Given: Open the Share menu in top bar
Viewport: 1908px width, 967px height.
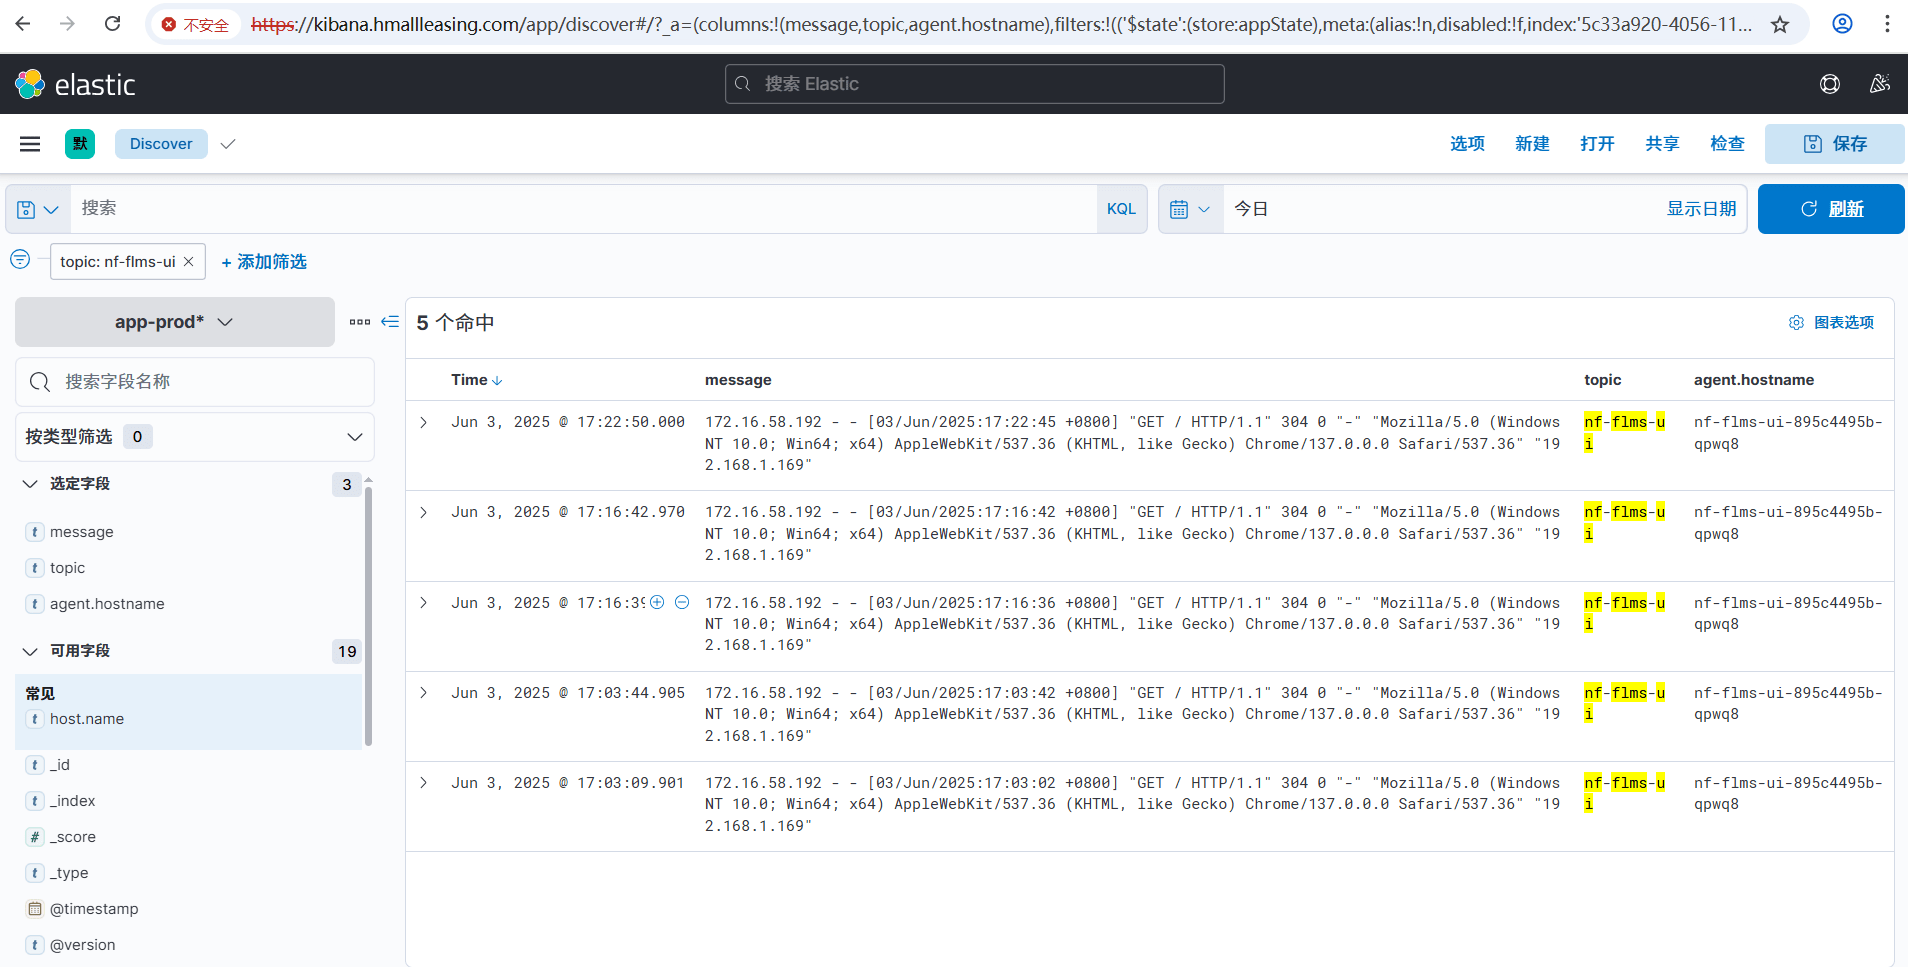Looking at the screenshot, I should coord(1661,144).
